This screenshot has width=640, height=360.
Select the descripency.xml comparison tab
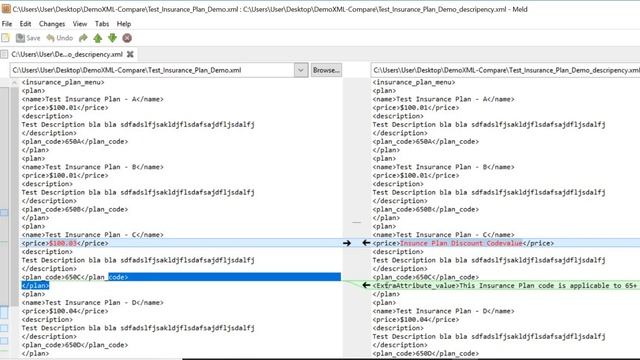(67, 54)
